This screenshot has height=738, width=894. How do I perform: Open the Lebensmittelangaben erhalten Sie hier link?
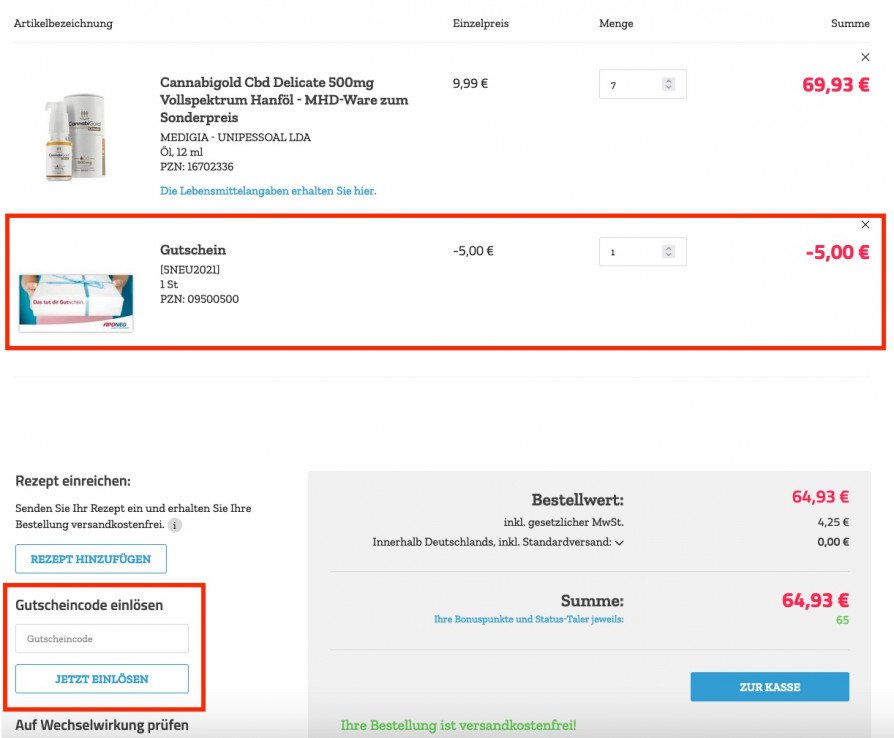coord(268,191)
